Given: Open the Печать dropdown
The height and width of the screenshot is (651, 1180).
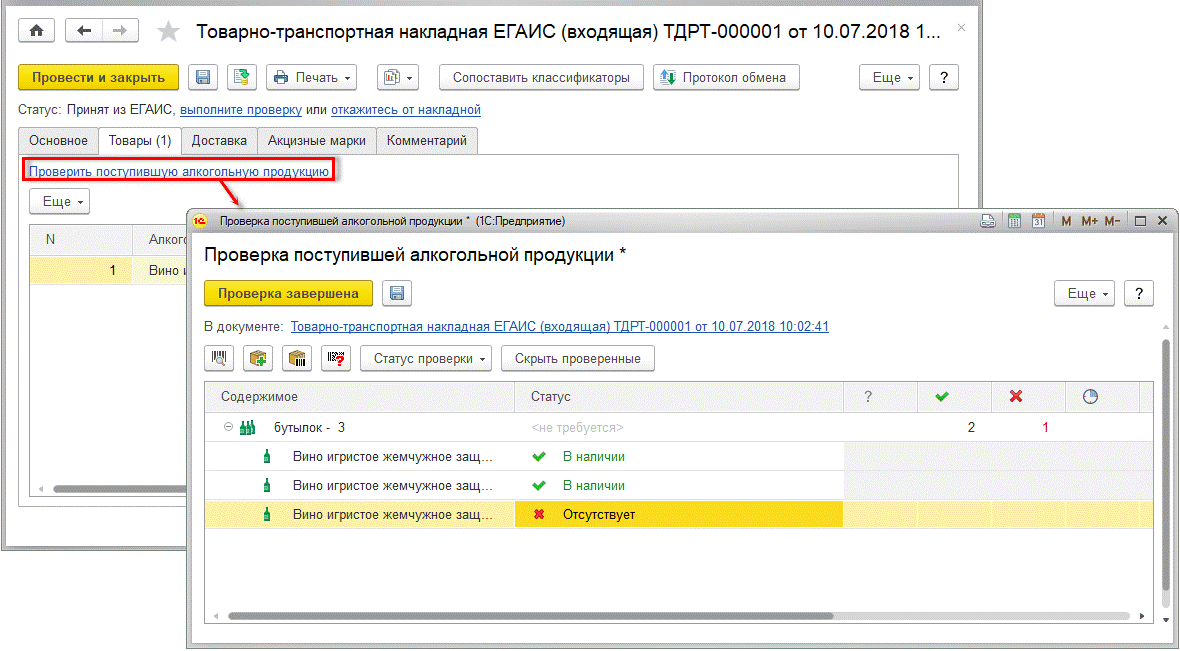Looking at the screenshot, I should coord(312,78).
